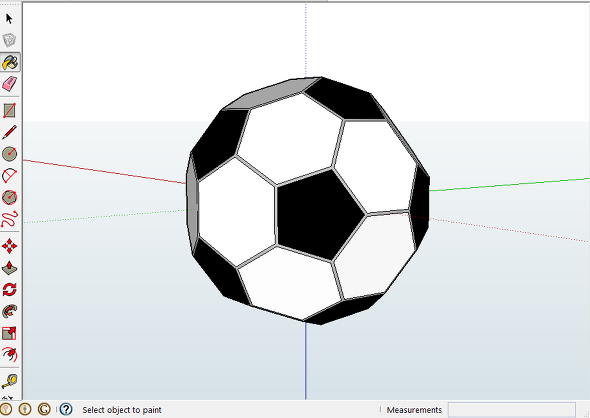
Task: Choose the Rectangle drawing tool
Action: 9,111
